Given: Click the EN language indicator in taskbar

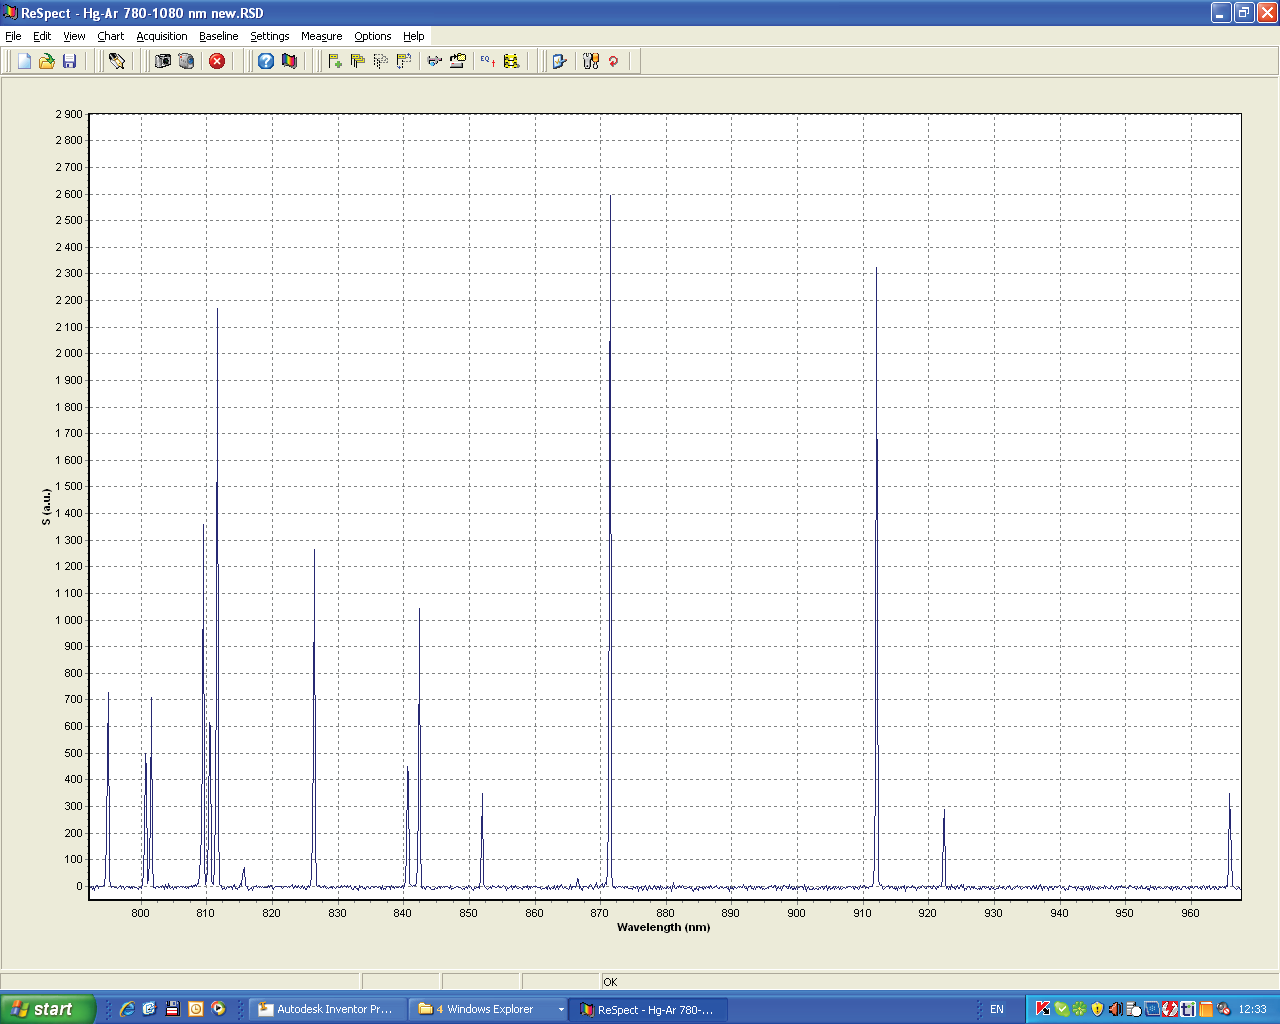Looking at the screenshot, I should coord(996,1009).
